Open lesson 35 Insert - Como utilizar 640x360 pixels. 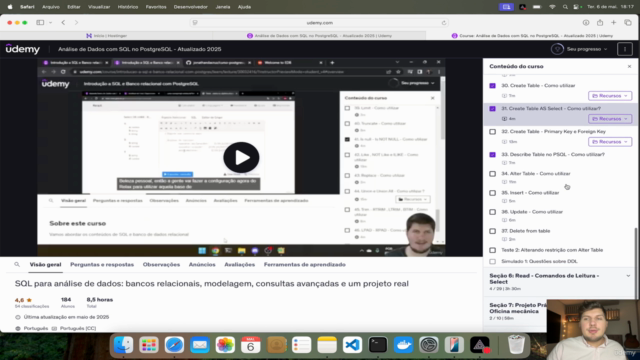click(530, 193)
